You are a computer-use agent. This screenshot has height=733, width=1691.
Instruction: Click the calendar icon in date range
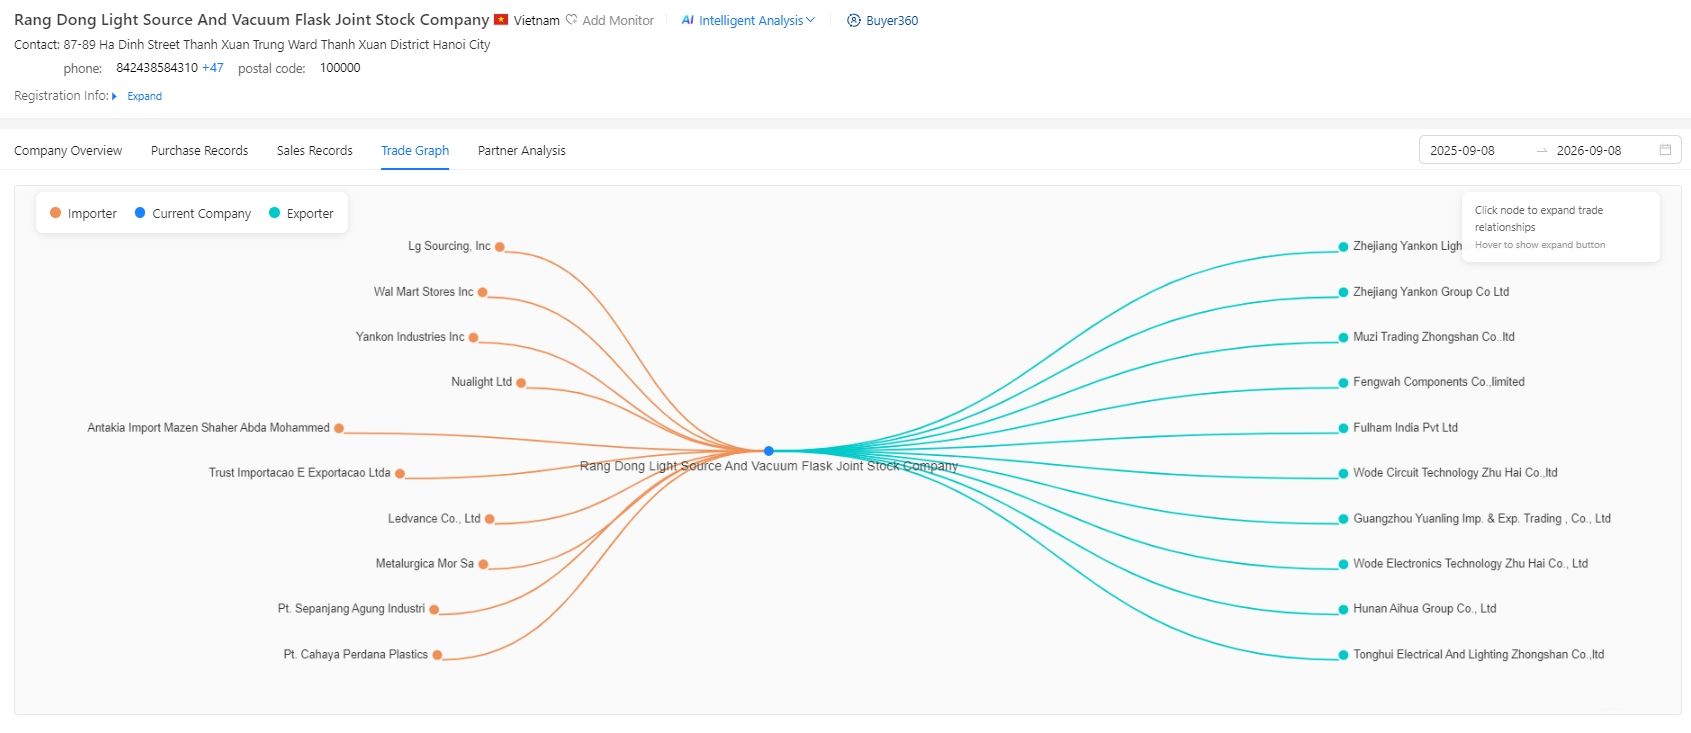pyautogui.click(x=1665, y=150)
